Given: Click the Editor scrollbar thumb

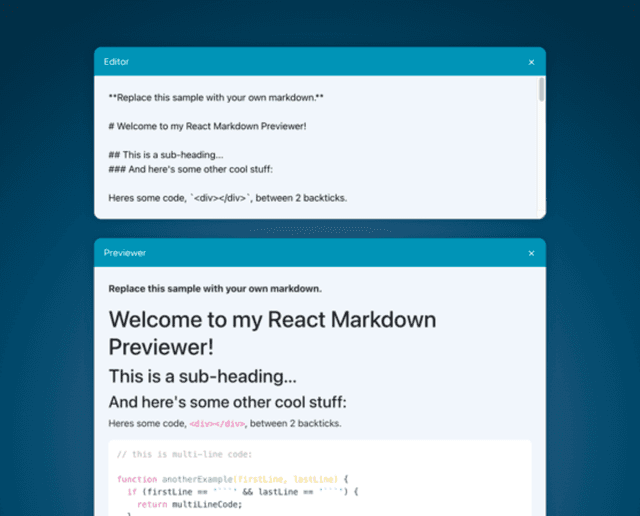Looking at the screenshot, I should (541, 89).
